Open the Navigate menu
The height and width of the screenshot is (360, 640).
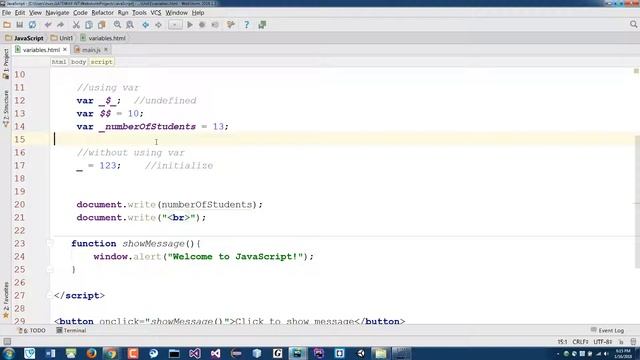pyautogui.click(x=57, y=13)
